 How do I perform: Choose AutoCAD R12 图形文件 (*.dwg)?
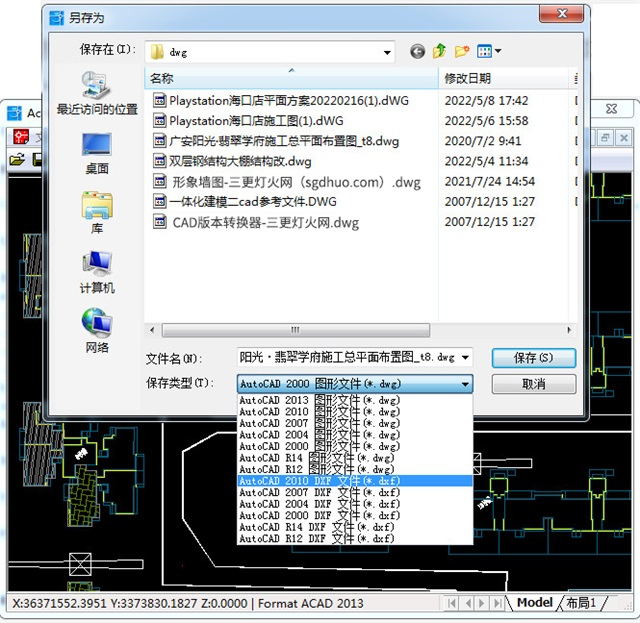[x=355, y=469]
